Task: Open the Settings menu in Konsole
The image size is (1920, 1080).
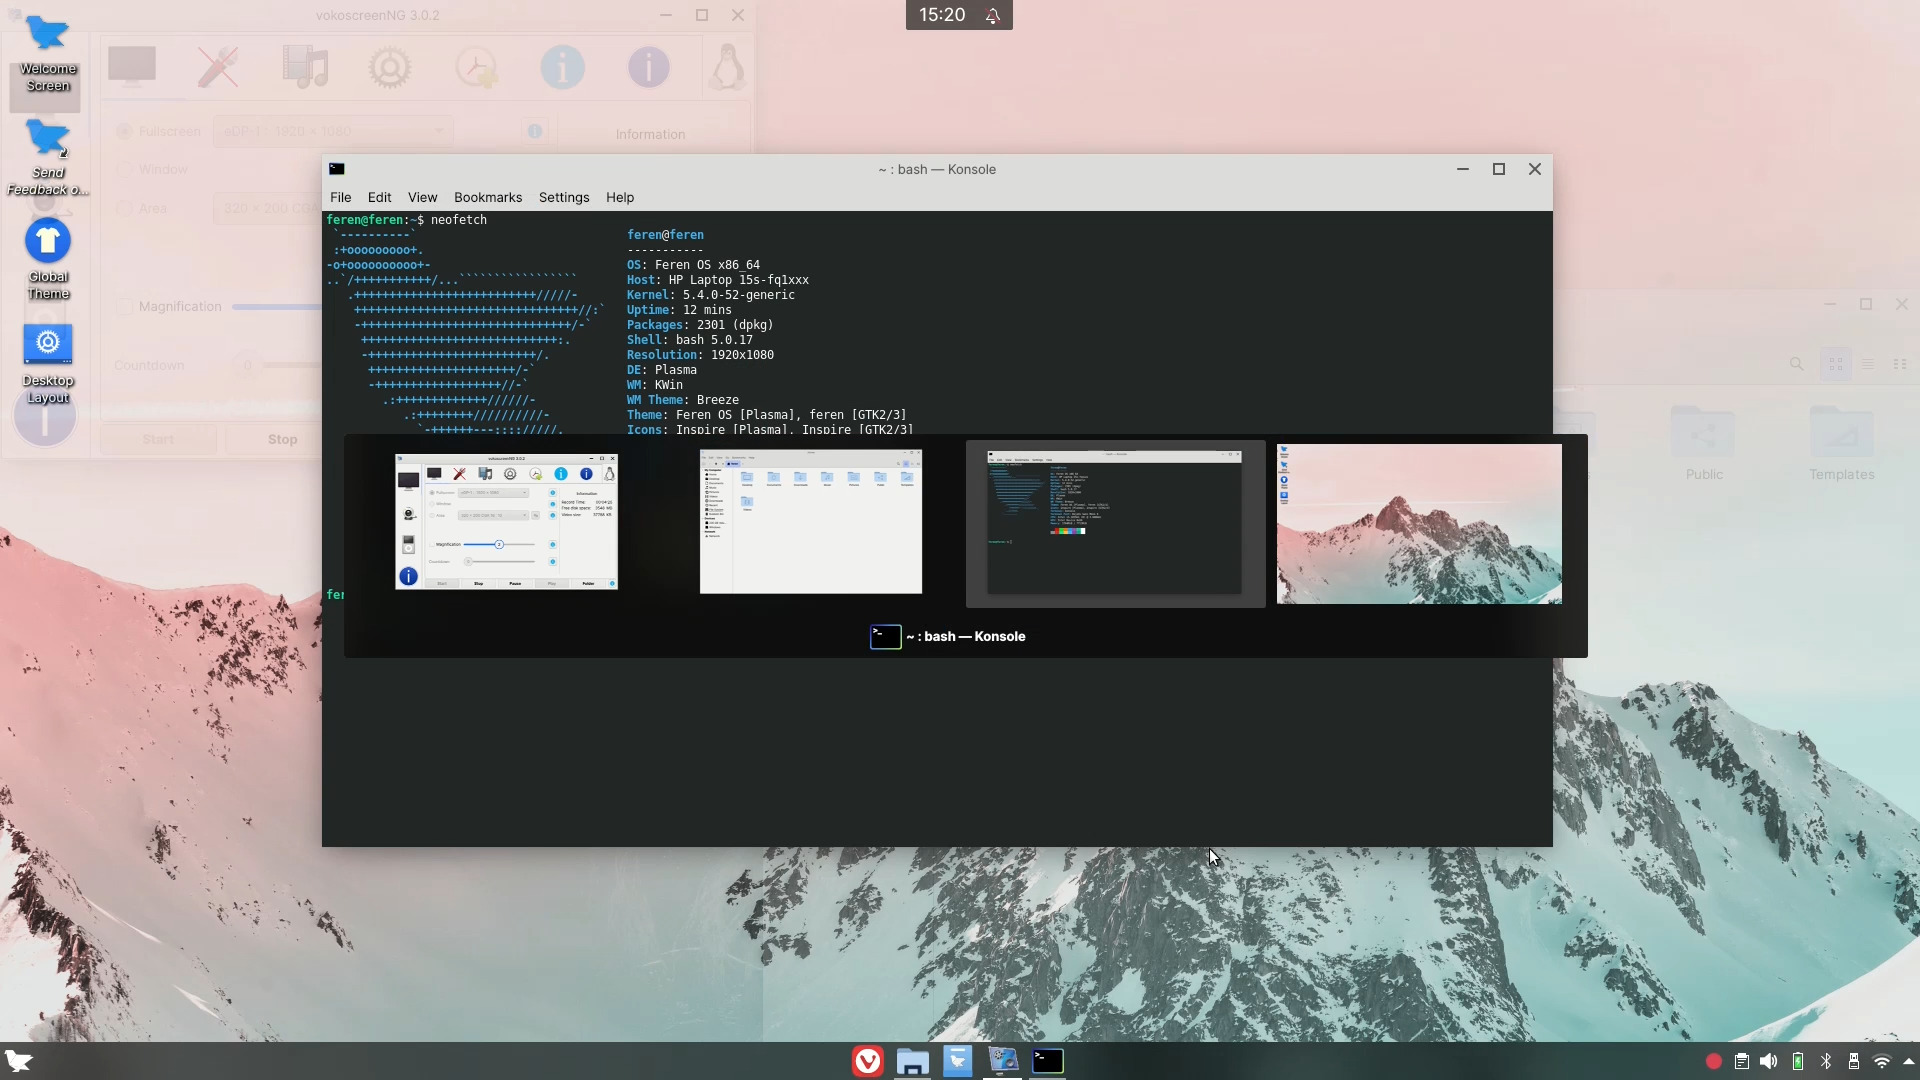Action: point(563,197)
